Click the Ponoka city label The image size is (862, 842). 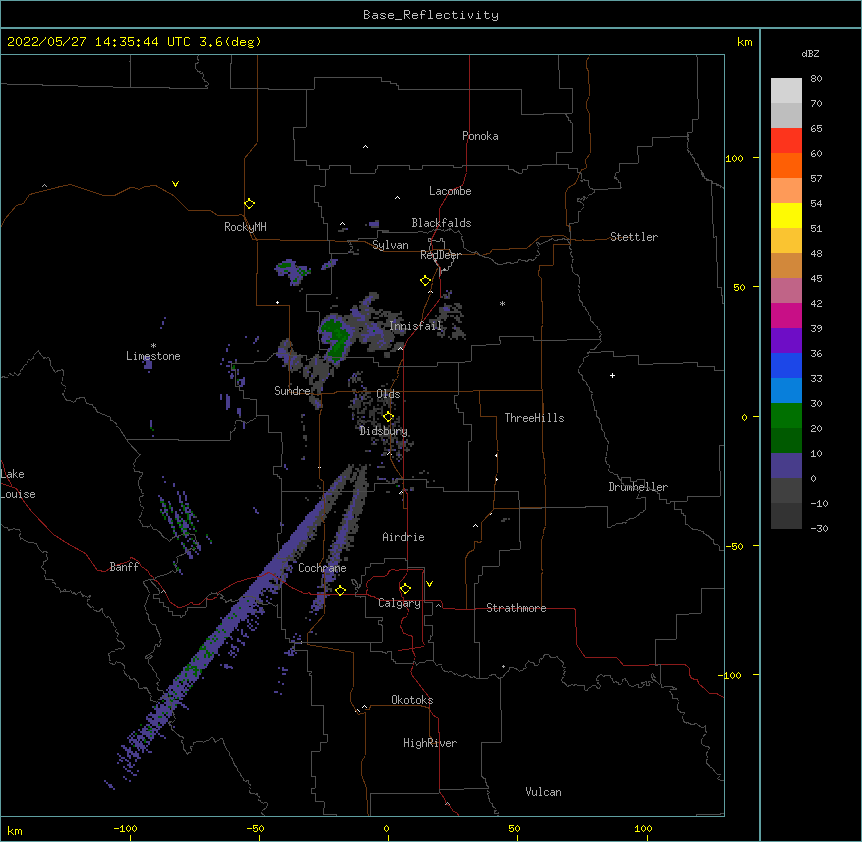(480, 136)
